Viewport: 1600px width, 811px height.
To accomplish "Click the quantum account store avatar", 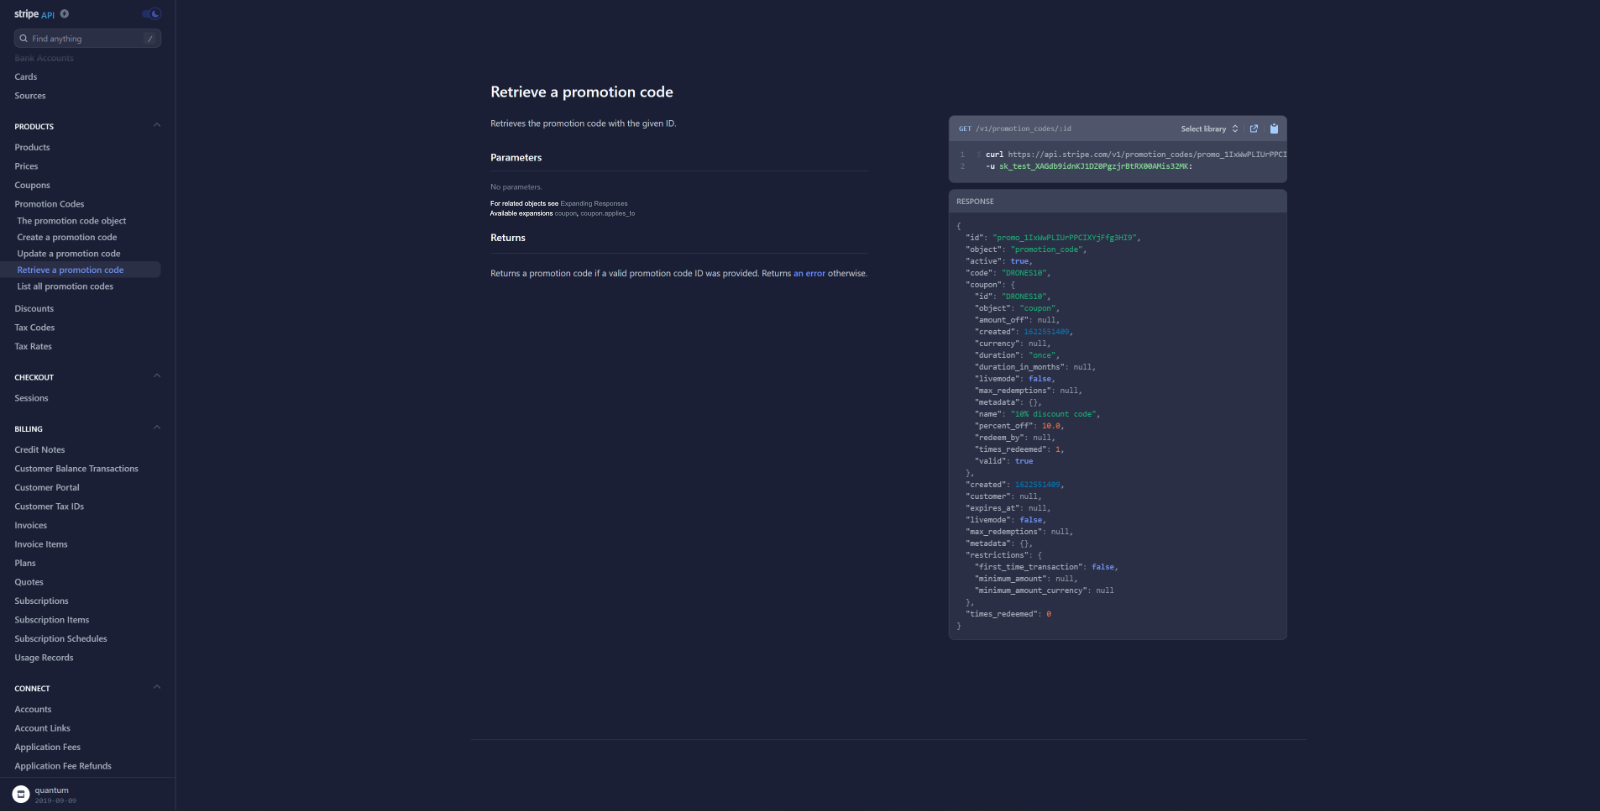I will point(21,794).
